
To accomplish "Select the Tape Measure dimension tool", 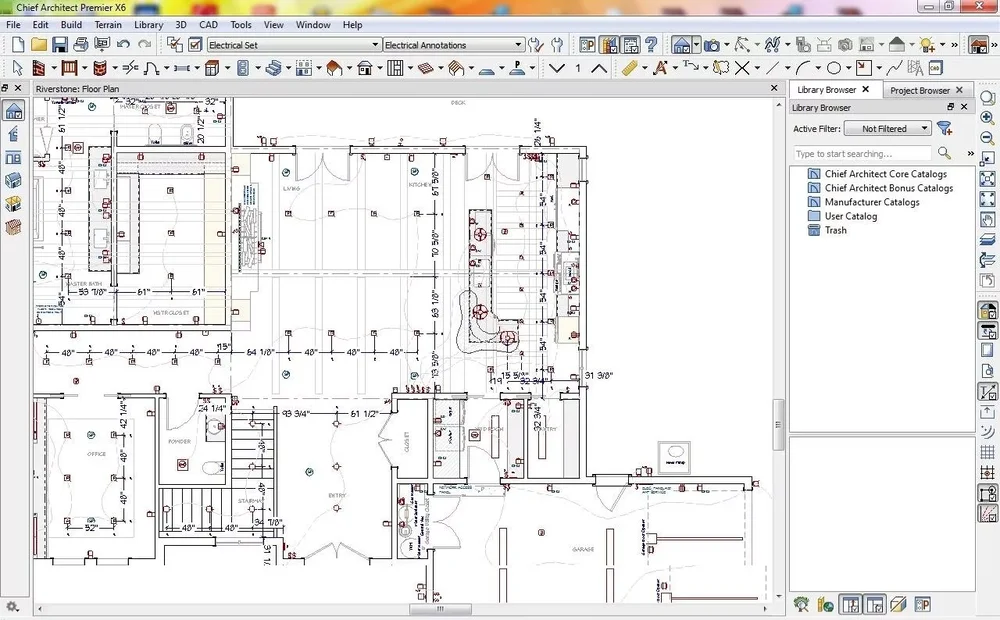I will pyautogui.click(x=629, y=68).
